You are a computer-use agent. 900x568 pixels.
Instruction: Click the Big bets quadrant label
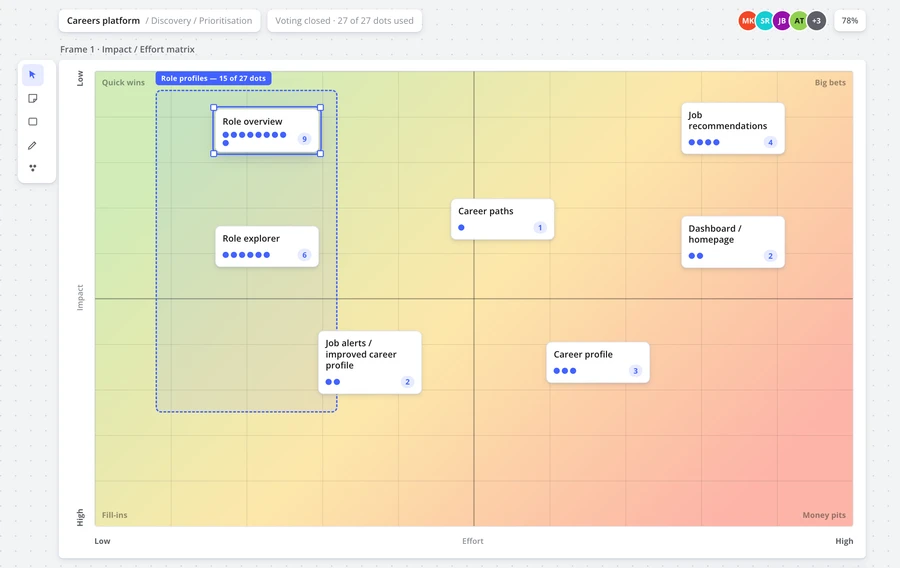point(830,83)
